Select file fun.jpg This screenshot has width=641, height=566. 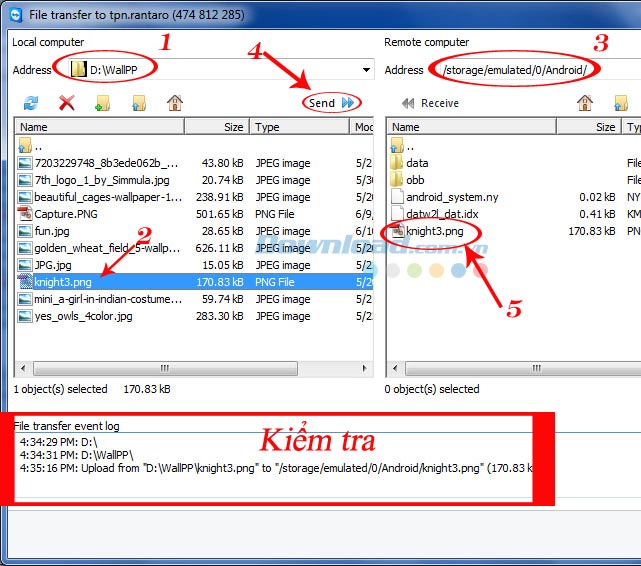[52, 231]
